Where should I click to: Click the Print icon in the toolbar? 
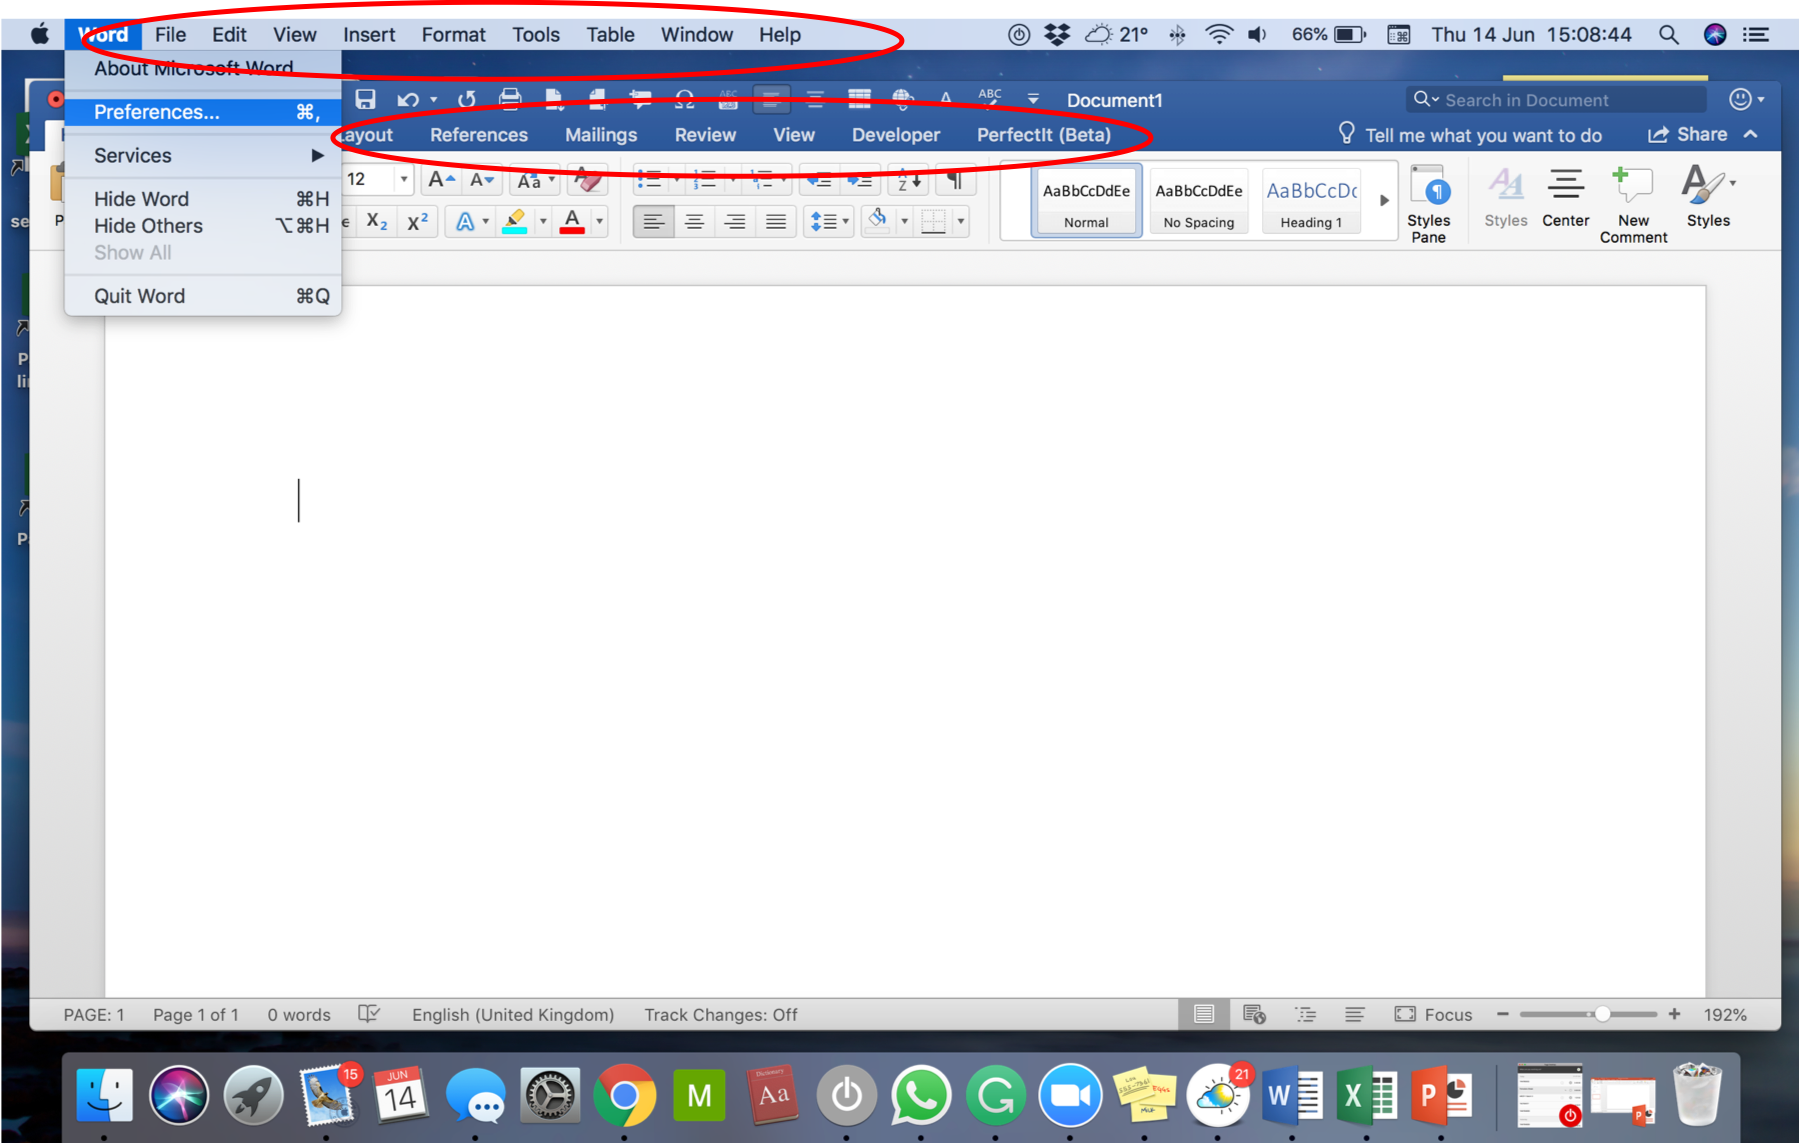510,99
